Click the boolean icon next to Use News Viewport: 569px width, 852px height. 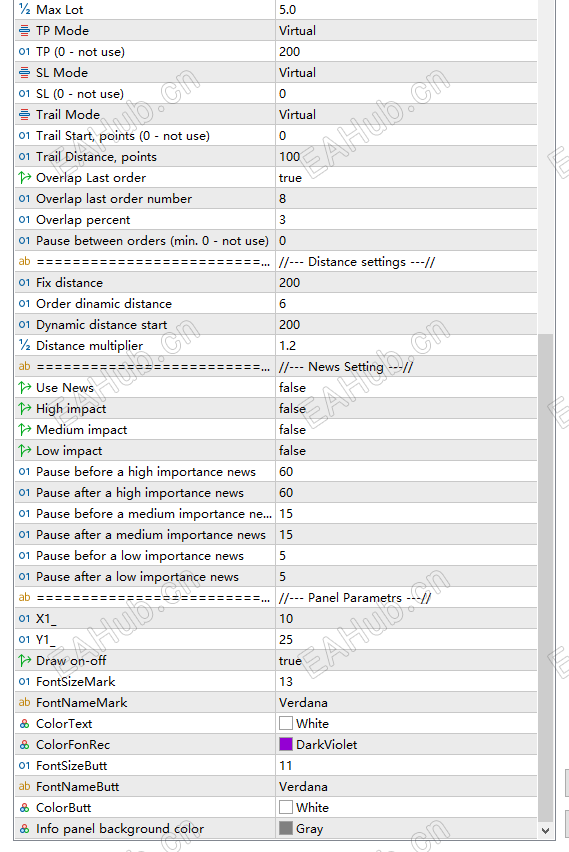click(x=24, y=388)
